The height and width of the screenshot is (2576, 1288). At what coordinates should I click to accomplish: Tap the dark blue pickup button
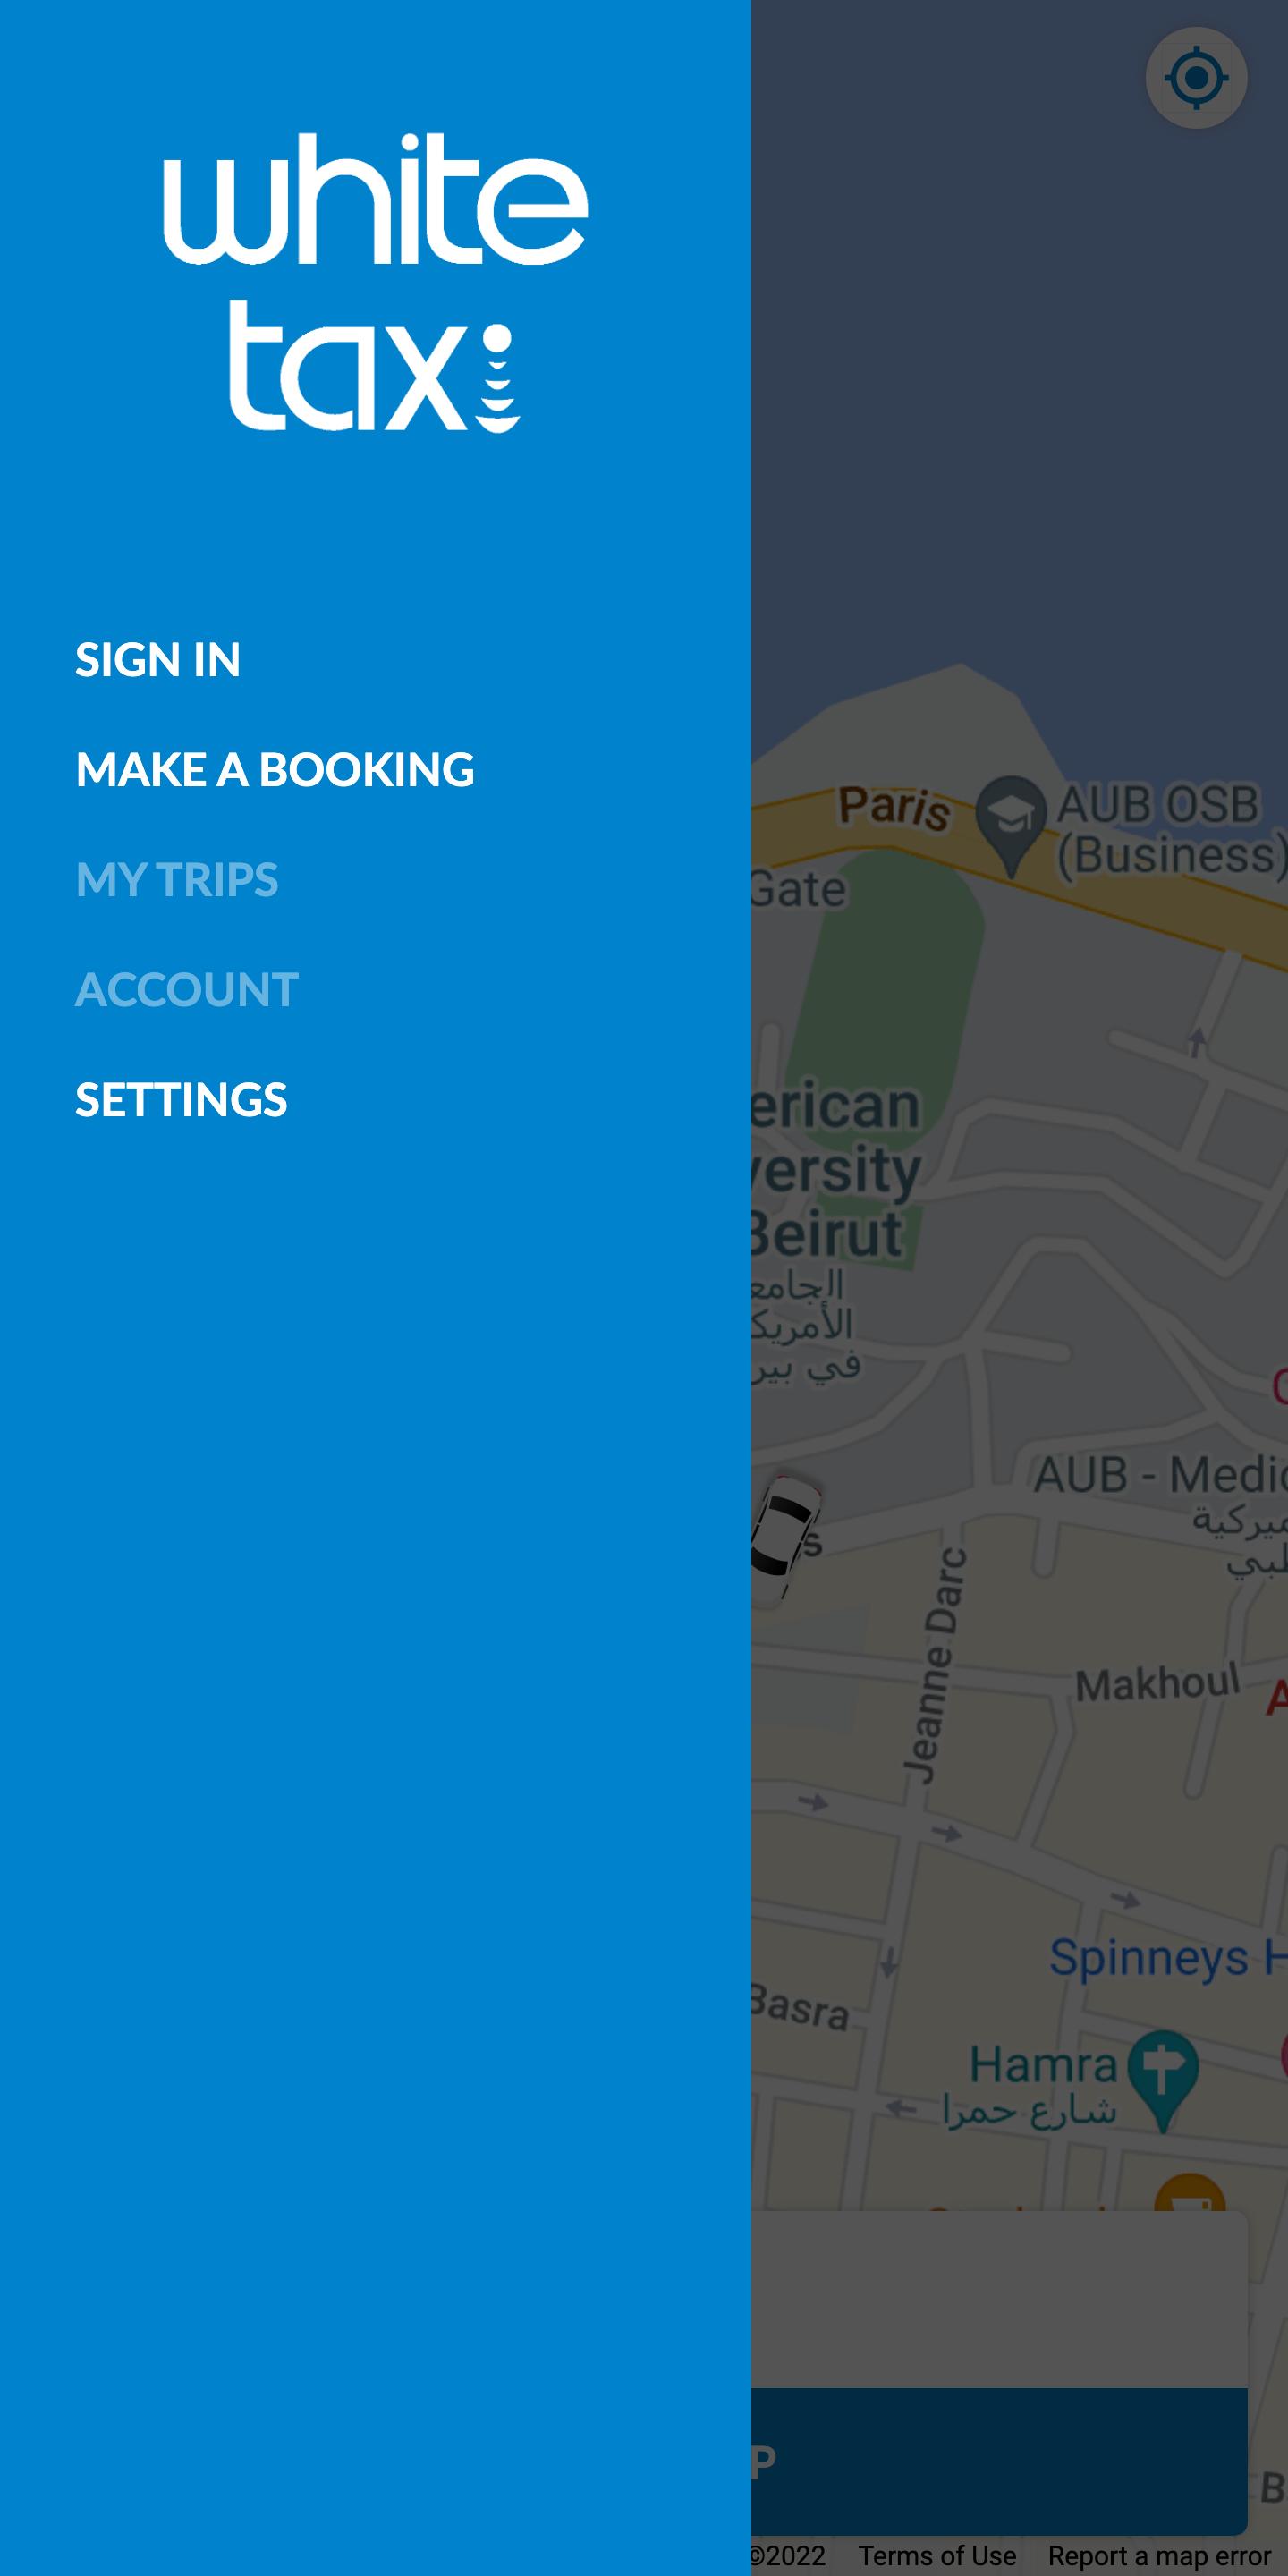[999, 2461]
